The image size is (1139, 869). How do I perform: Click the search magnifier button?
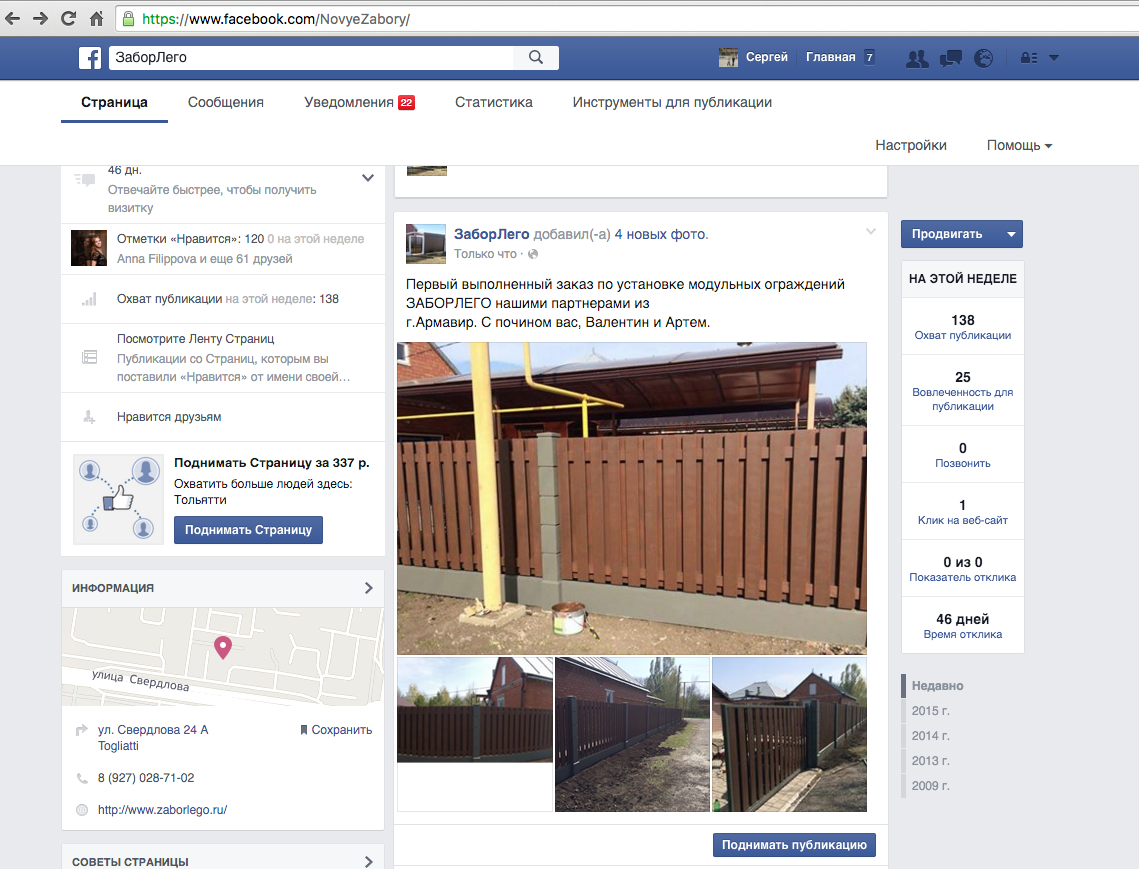click(536, 58)
